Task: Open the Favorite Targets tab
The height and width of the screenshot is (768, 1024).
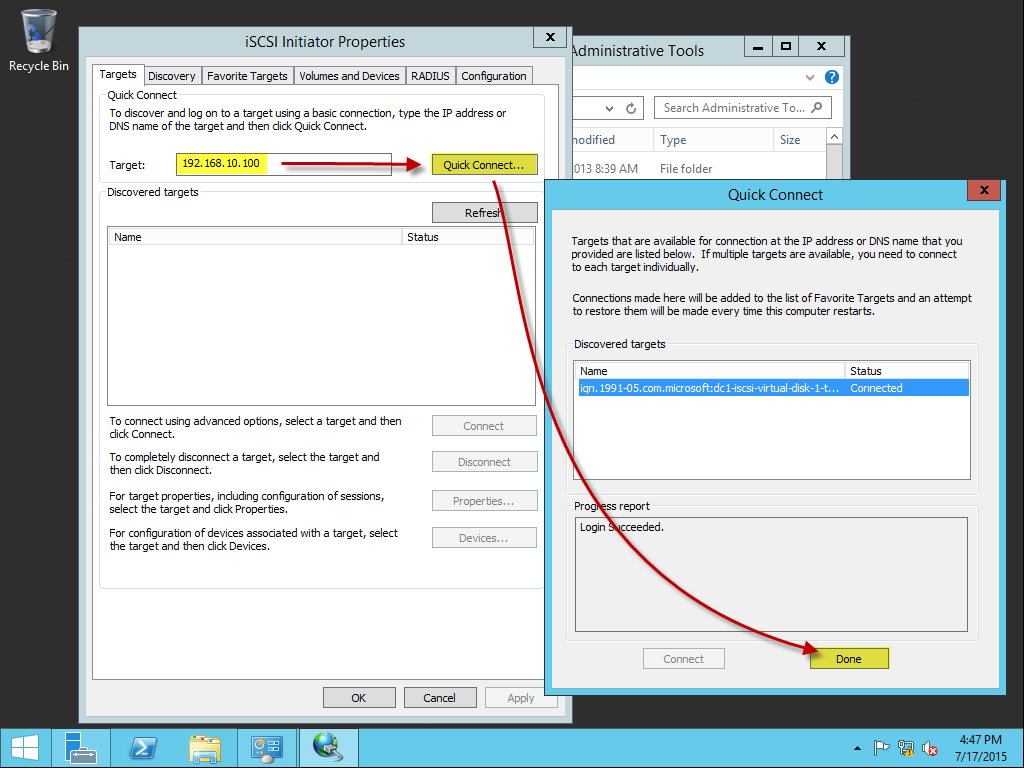Action: [248, 76]
